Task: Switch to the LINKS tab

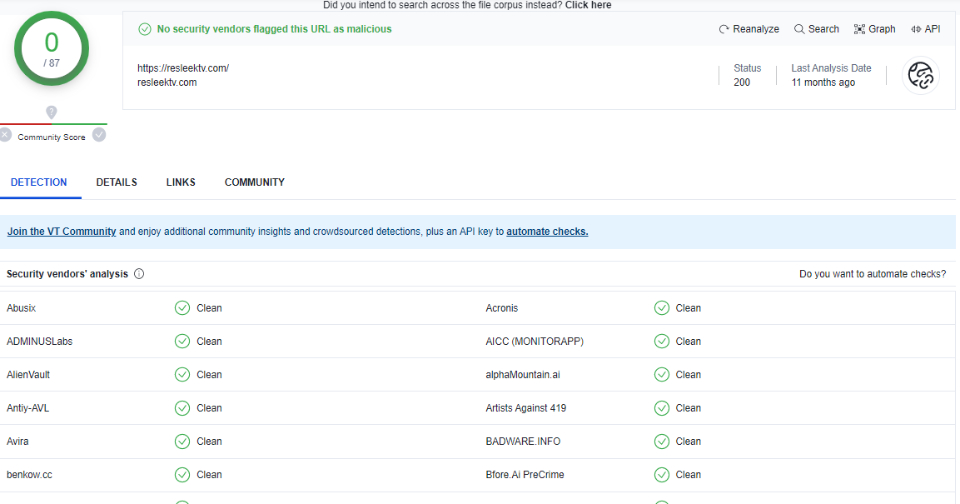Action: point(181,182)
